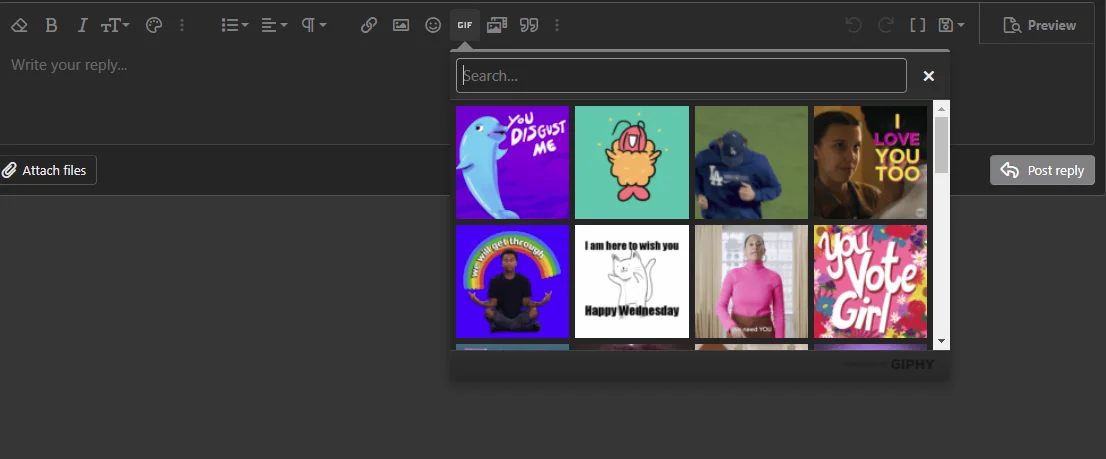1106x459 pixels.
Task: Toggle bold formatting
Action: (x=51, y=25)
